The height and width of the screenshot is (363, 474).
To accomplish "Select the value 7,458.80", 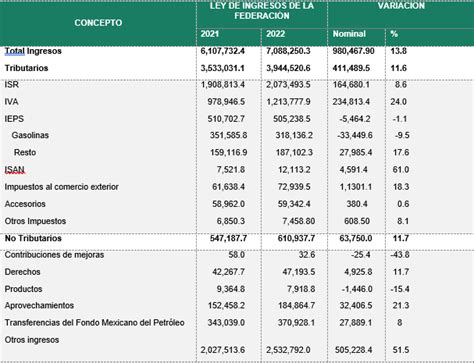I will 298,221.
